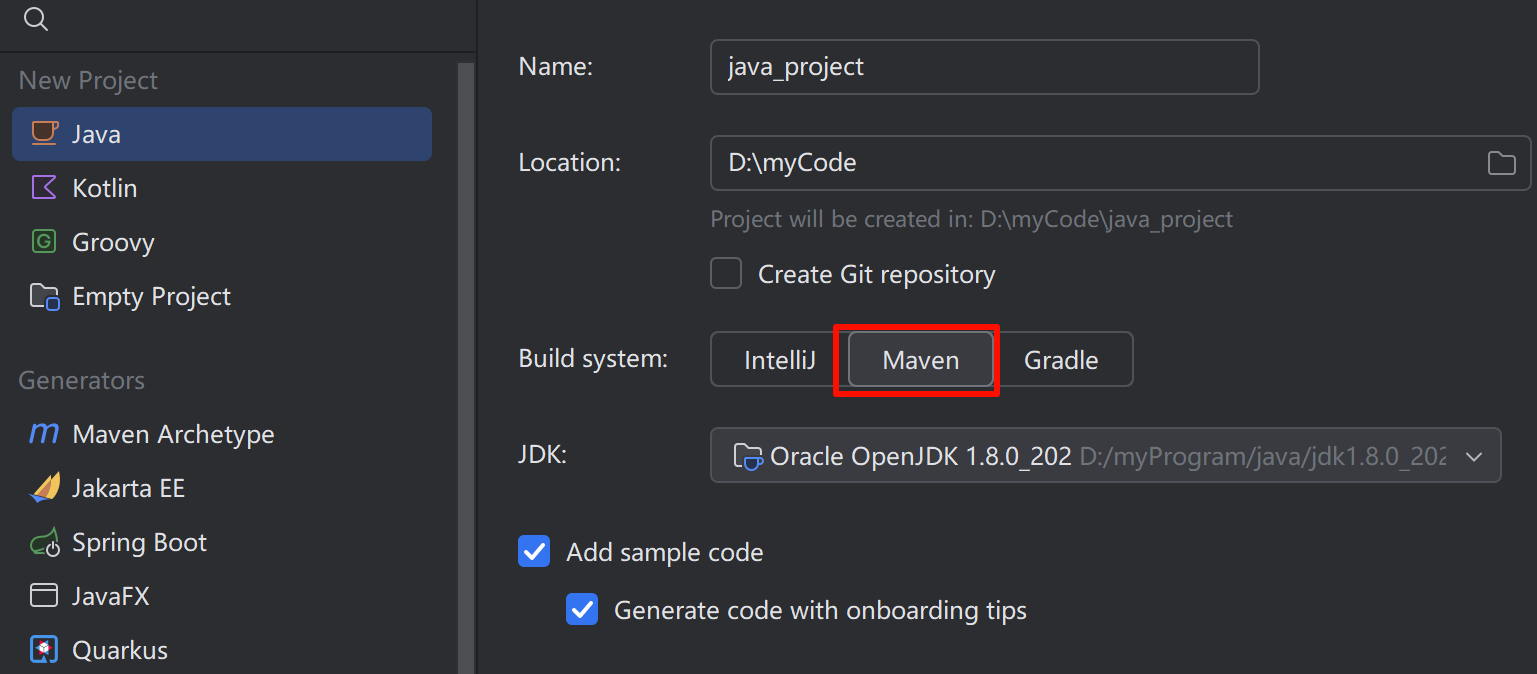Click the Build system label
The width and height of the screenshot is (1537, 674).
[x=593, y=358]
